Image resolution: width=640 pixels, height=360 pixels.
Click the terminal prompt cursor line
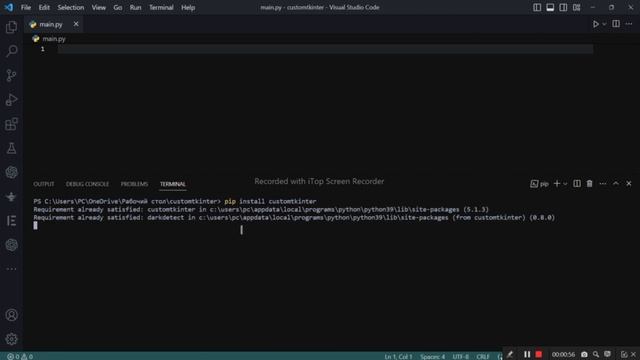pos(36,226)
